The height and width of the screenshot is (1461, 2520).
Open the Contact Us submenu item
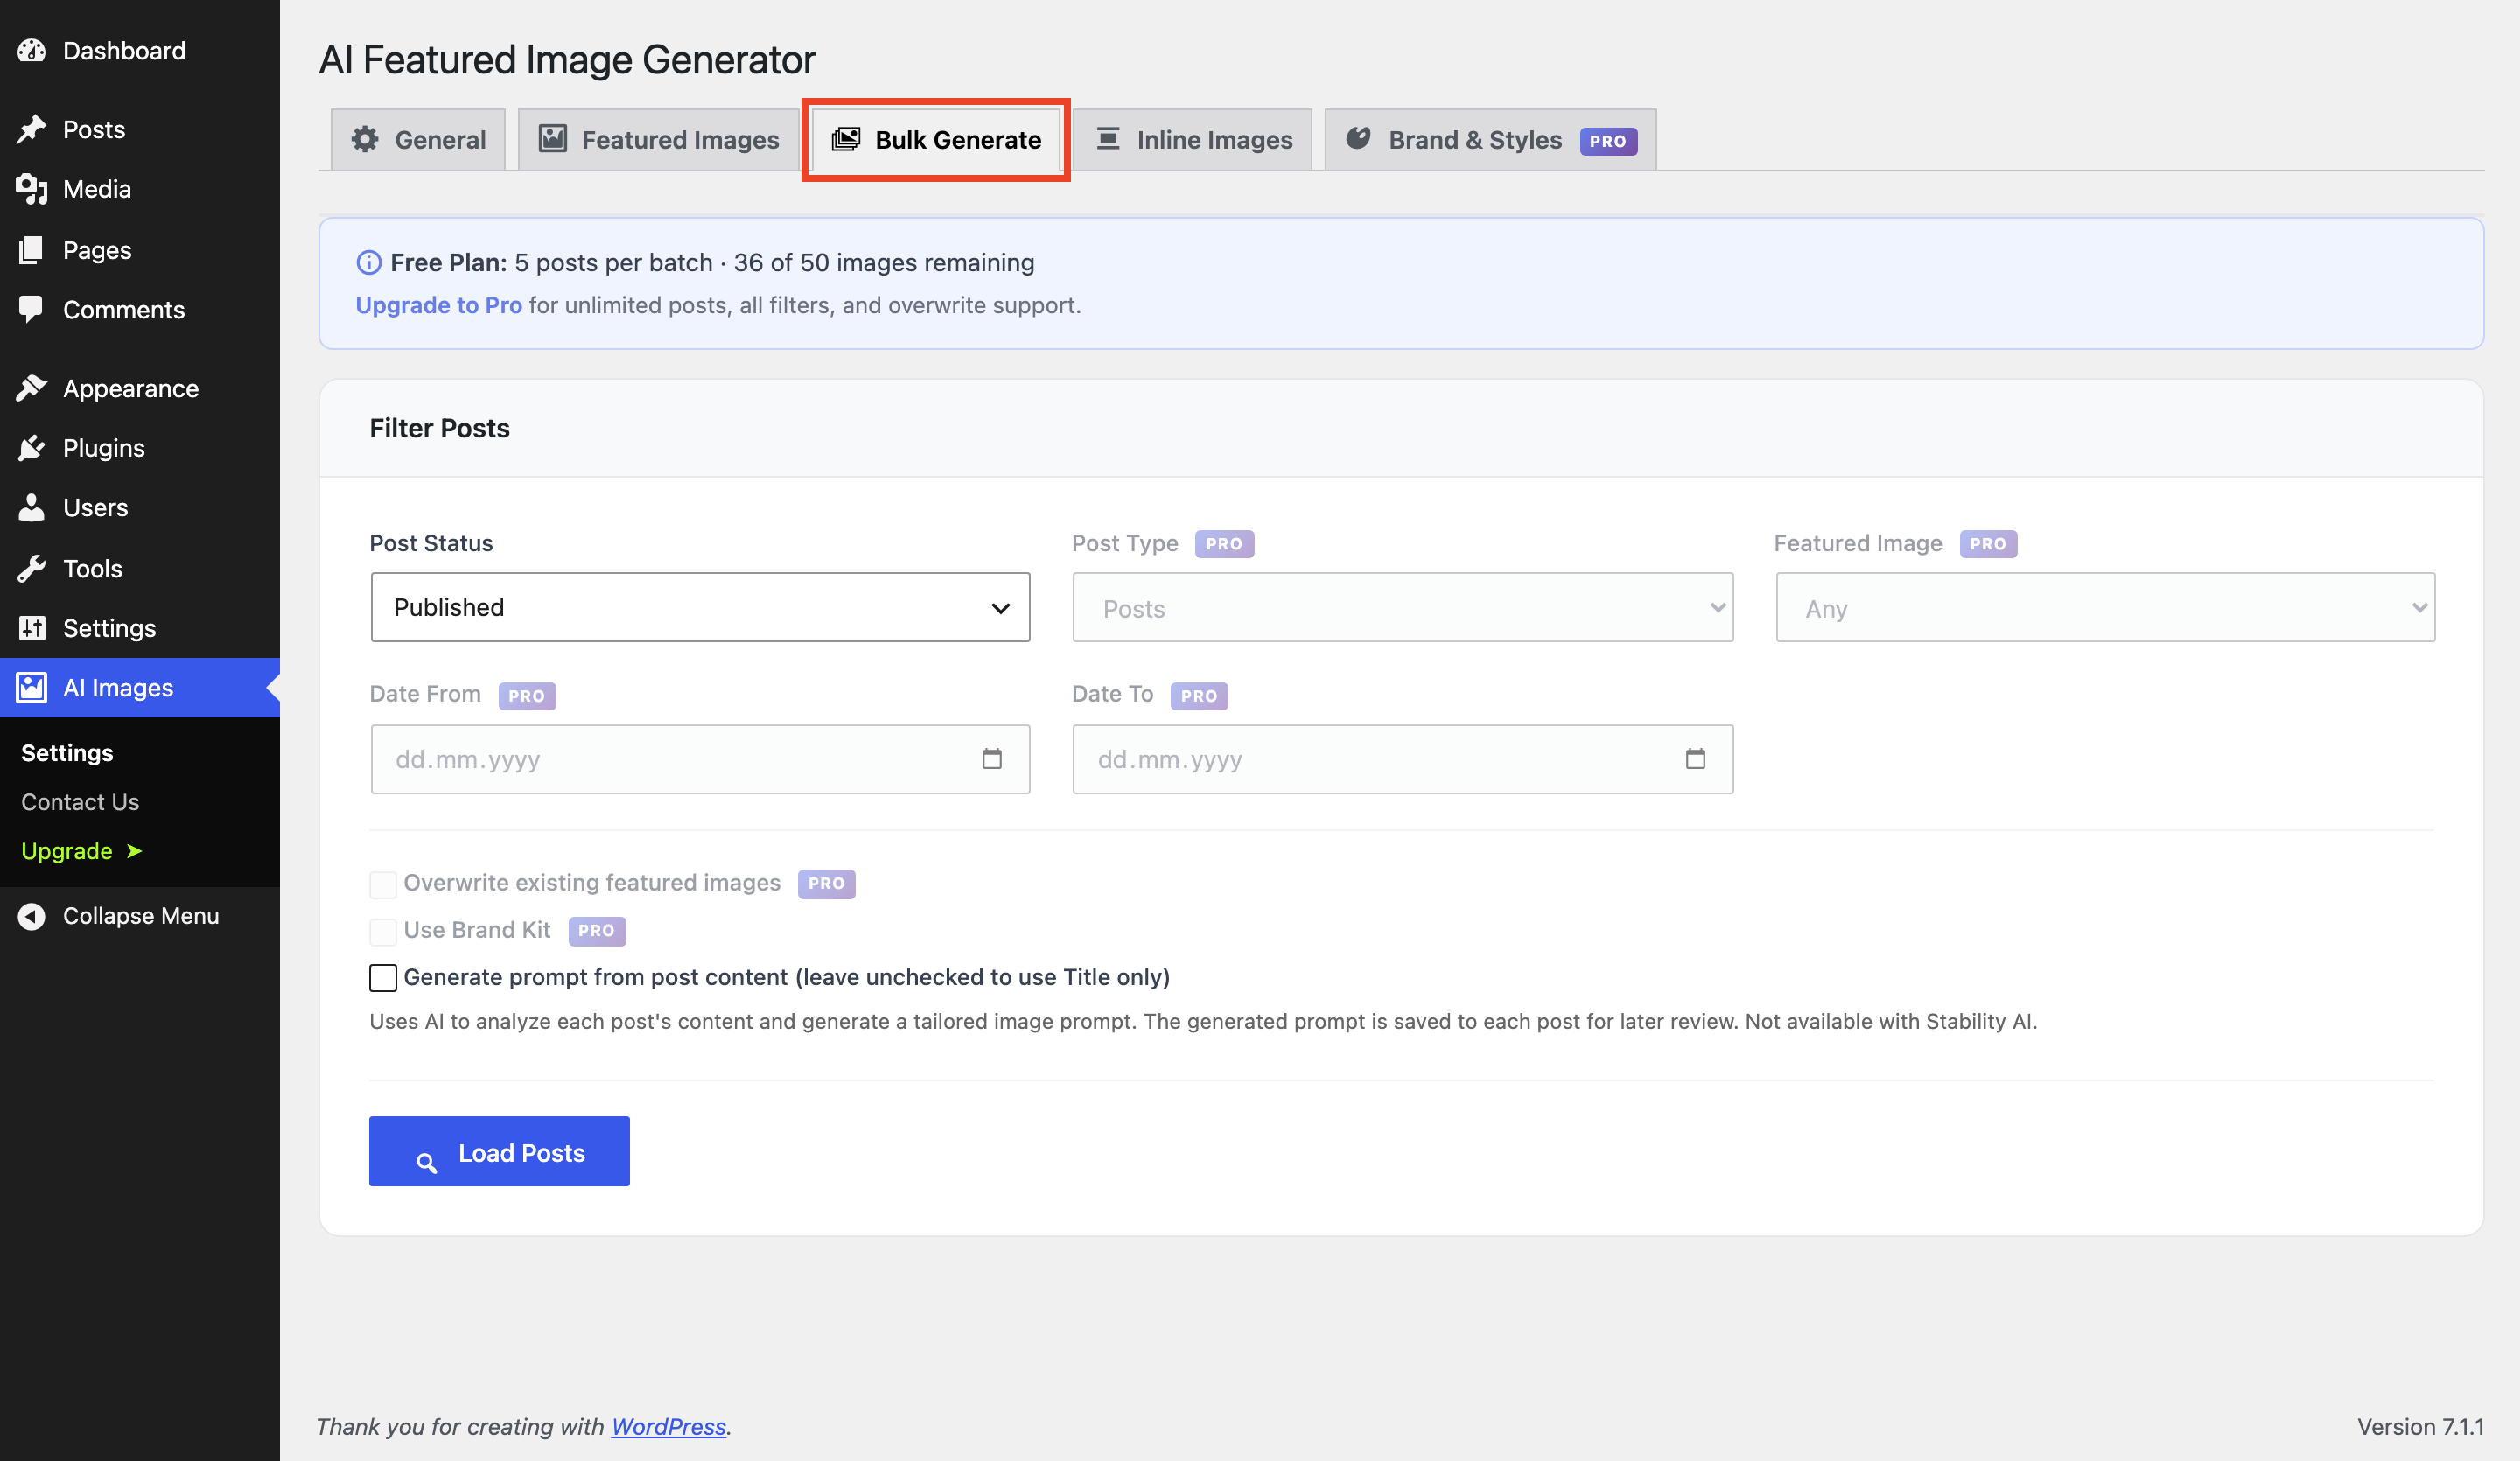80,802
